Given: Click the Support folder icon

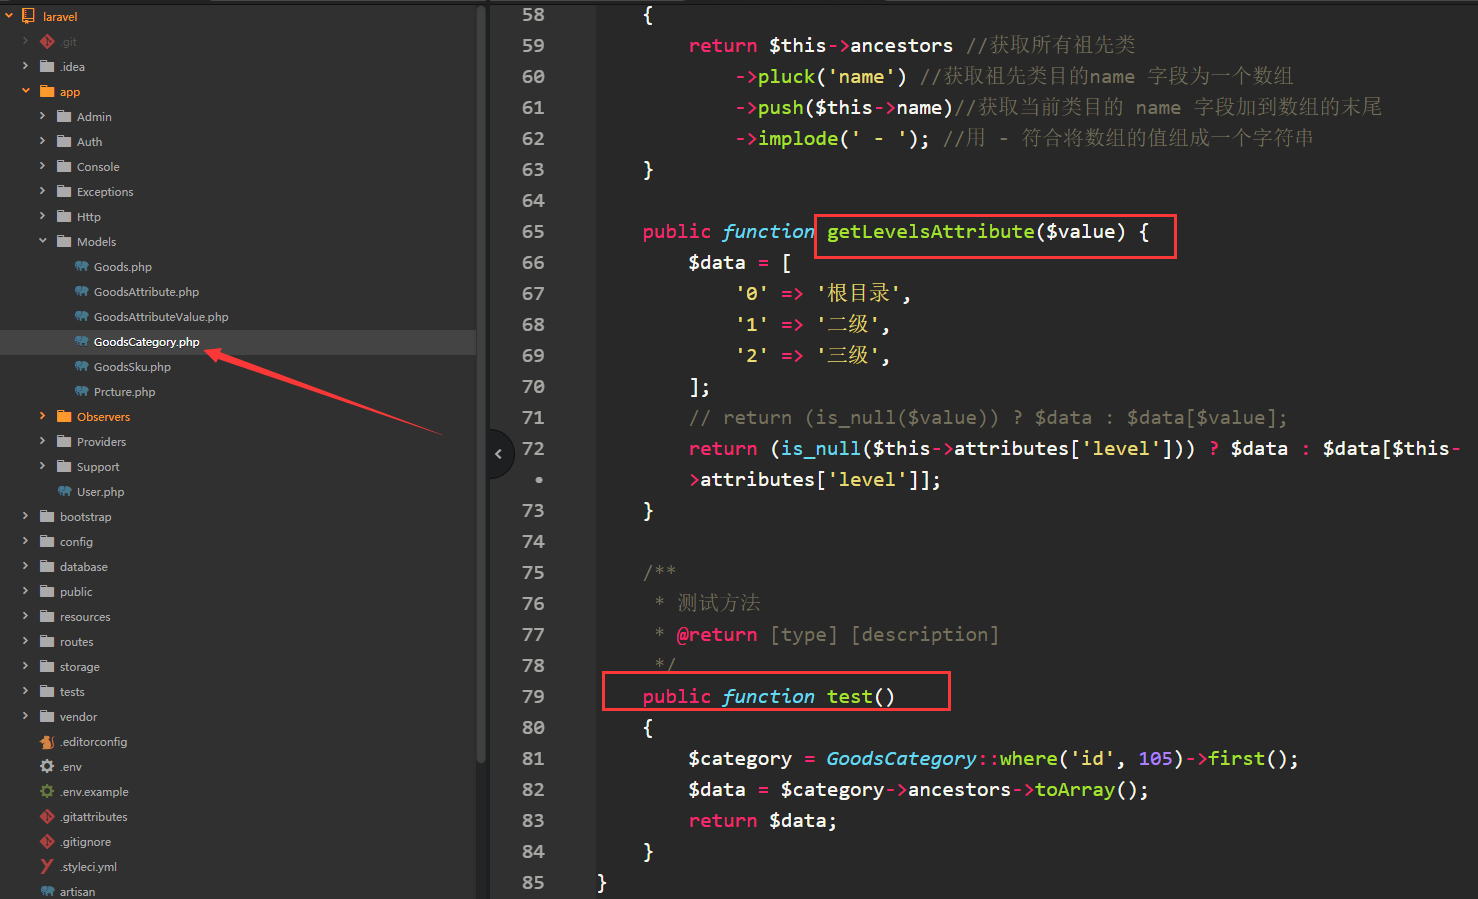Looking at the screenshot, I should pyautogui.click(x=64, y=466).
